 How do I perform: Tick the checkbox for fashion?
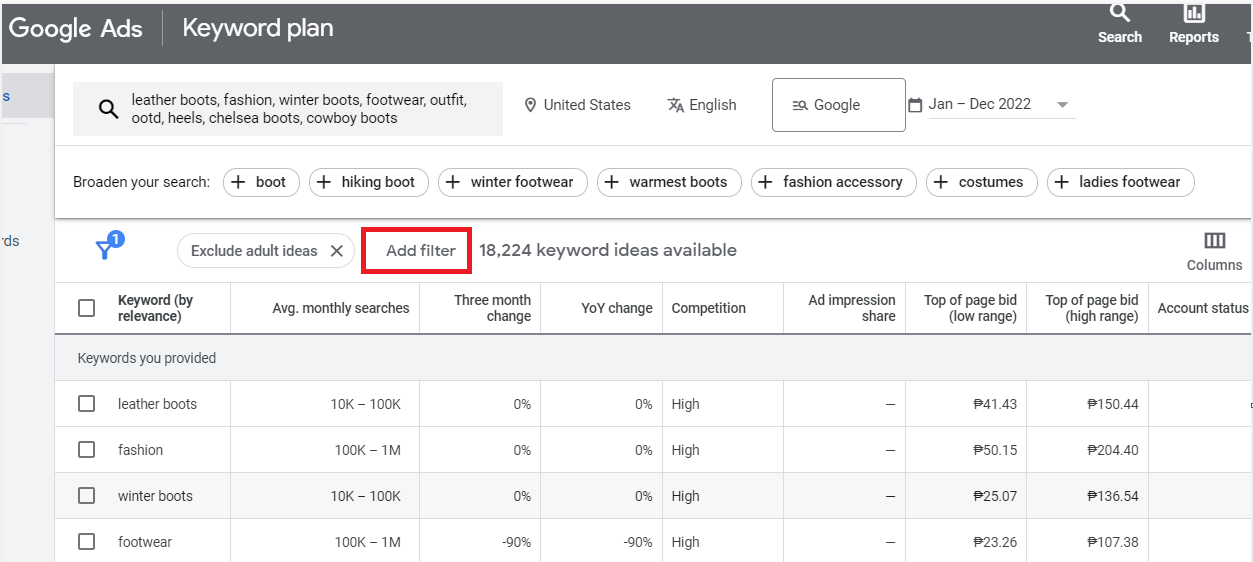coord(87,450)
